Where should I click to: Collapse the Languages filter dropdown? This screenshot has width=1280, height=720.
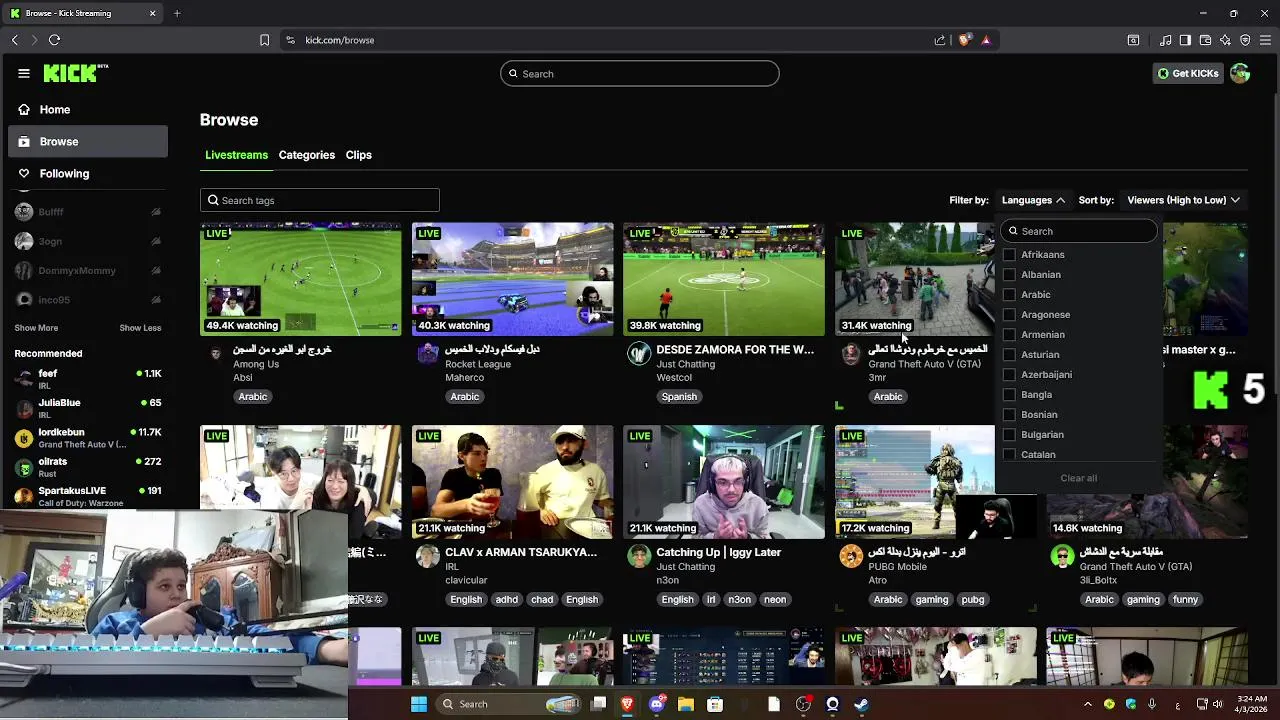[1033, 200]
